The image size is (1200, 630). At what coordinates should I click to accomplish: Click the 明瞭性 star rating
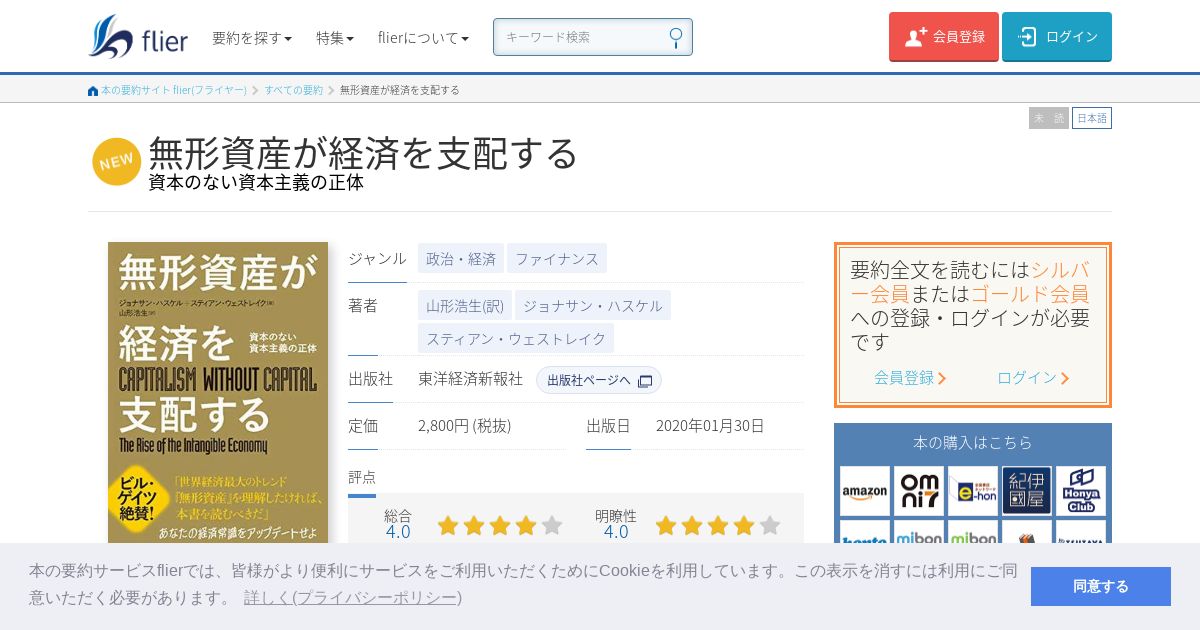[718, 525]
